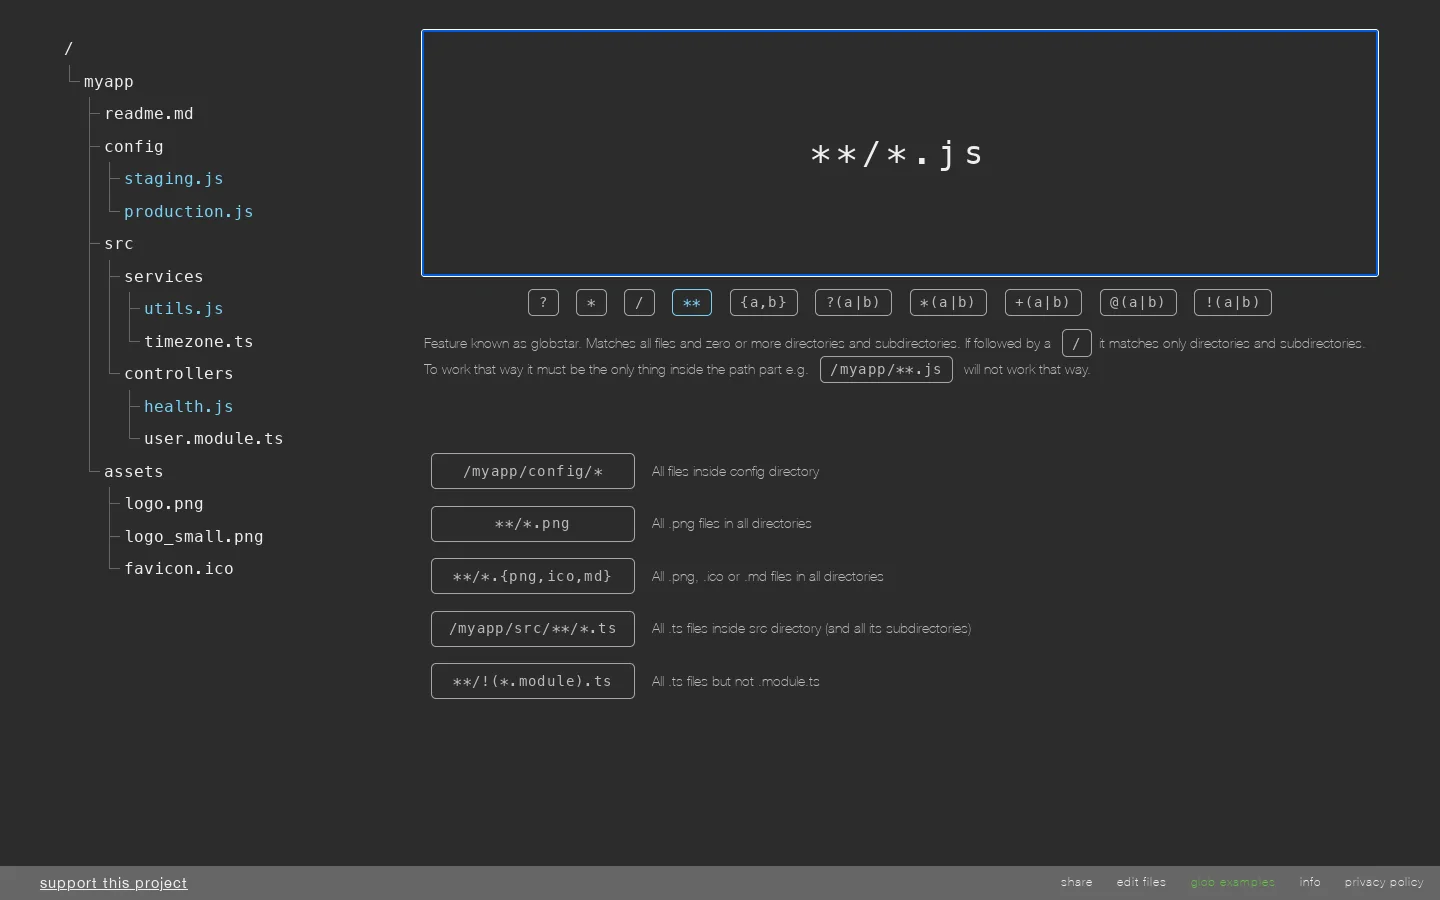
Task: Click 'All .ts files but not .module.ts' text
Action: click(735, 681)
